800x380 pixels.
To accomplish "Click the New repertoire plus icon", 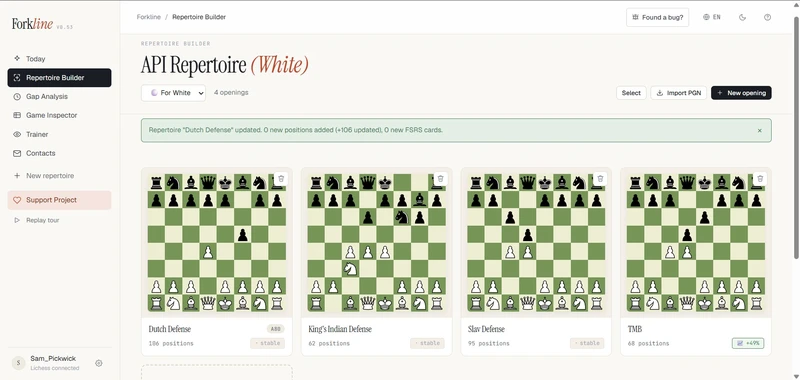I will [17, 175].
